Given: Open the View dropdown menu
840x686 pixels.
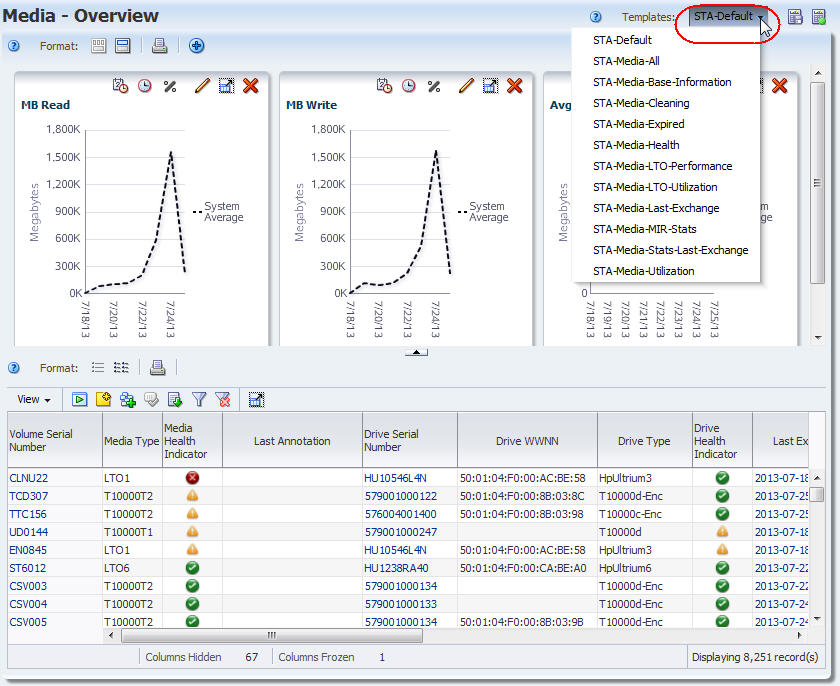Looking at the screenshot, I should click(34, 399).
